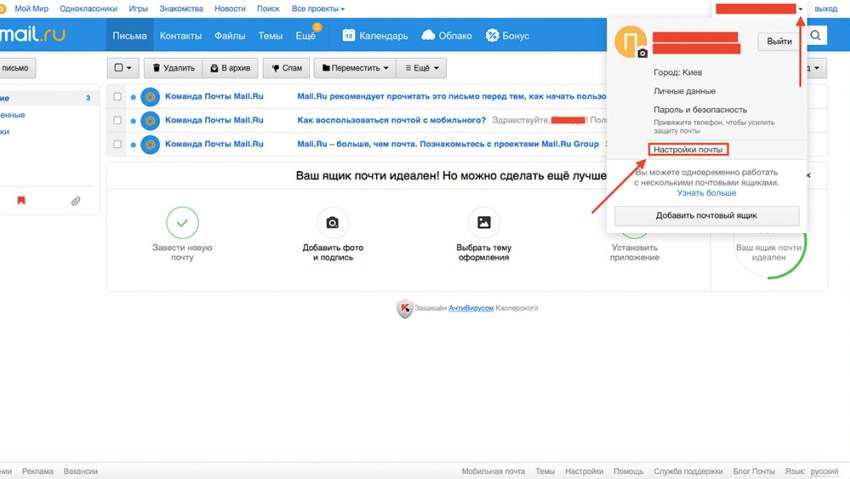Viewport: 850px width, 479px height.
Task: Open the Все проекты dropdown
Action: click(318, 9)
